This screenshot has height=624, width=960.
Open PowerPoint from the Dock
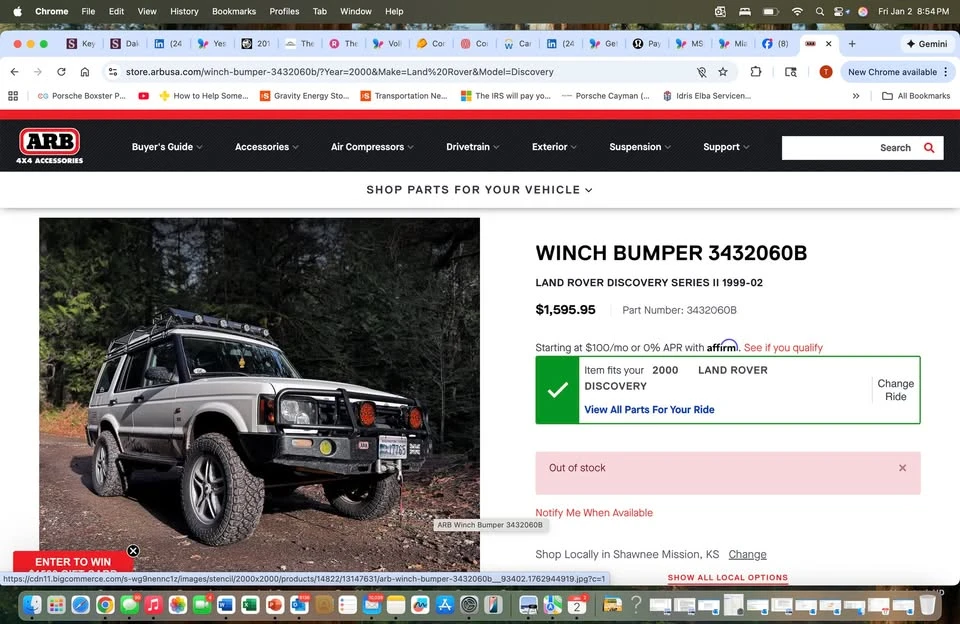(274, 605)
